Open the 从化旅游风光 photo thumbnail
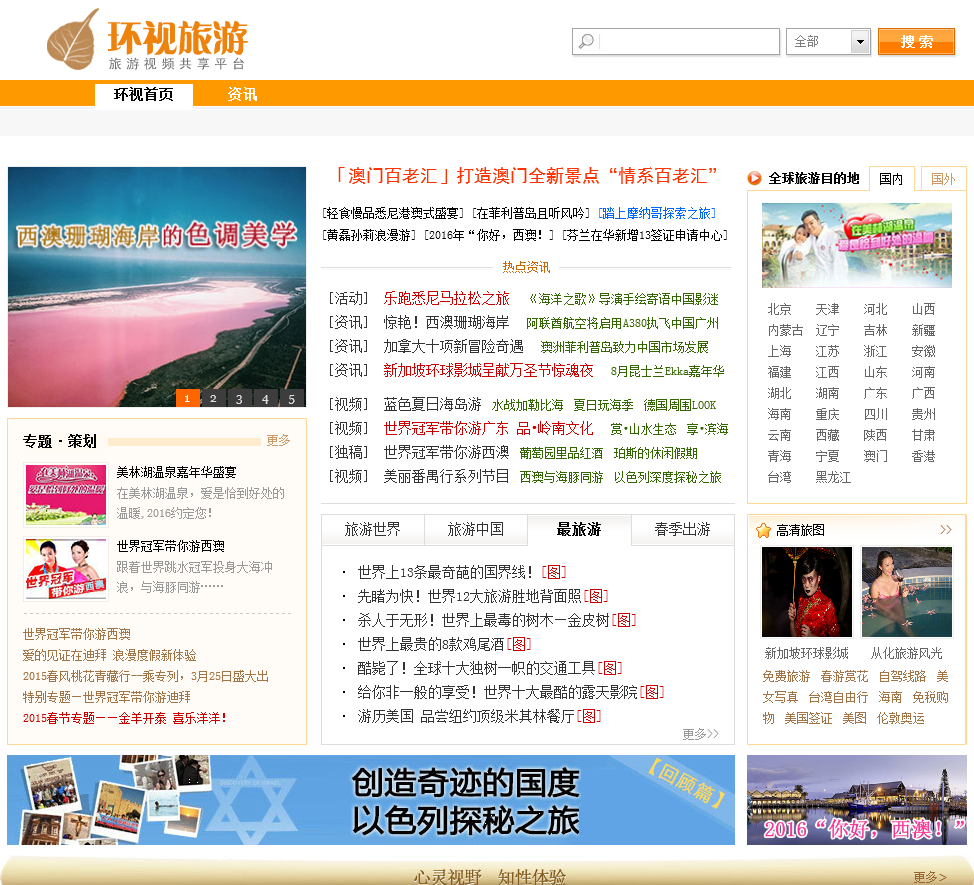Viewport: 974px width, 885px height. (x=907, y=592)
